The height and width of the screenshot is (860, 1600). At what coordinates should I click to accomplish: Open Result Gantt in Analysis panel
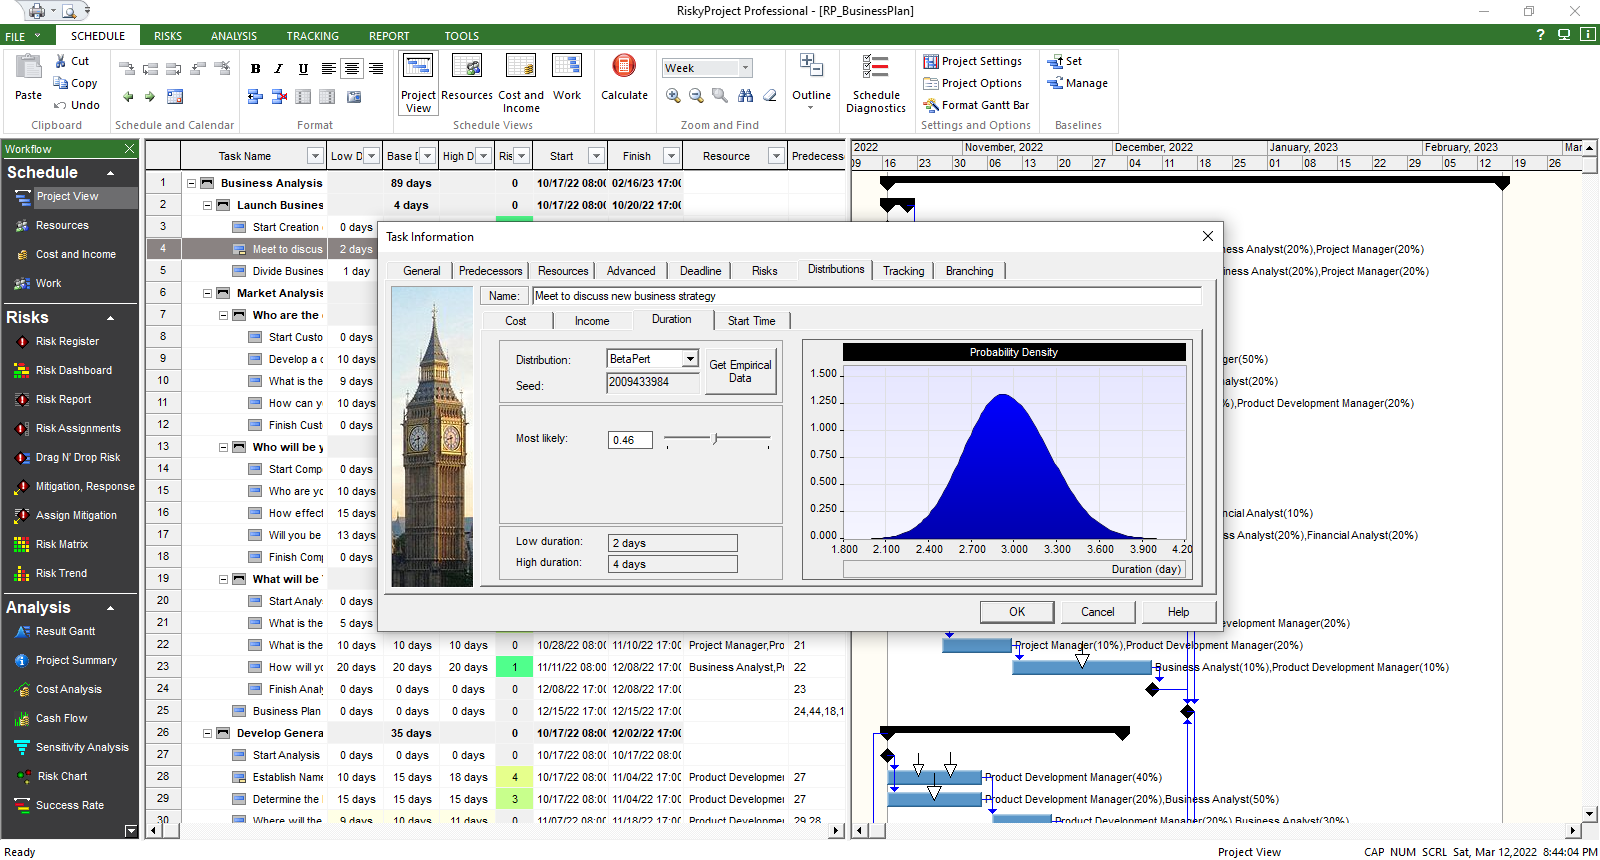(x=65, y=631)
